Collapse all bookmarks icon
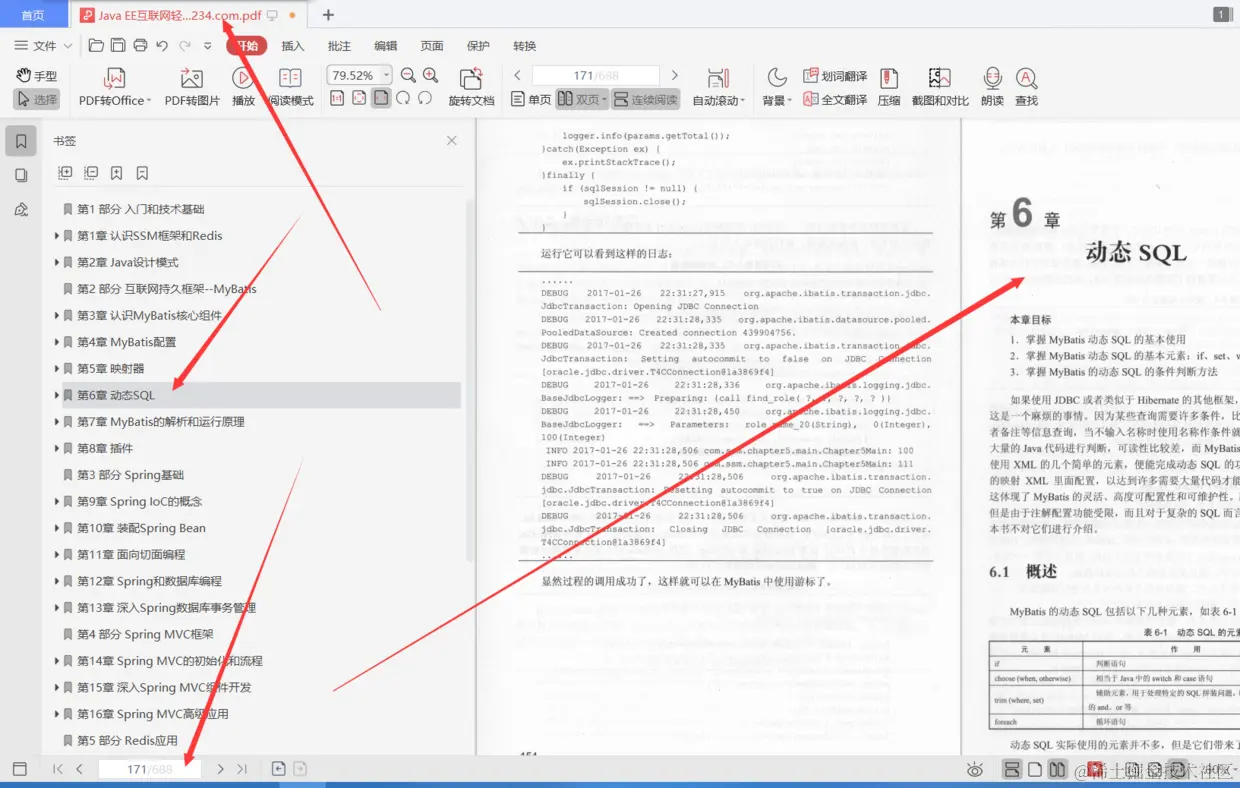Image resolution: width=1240 pixels, height=788 pixels. click(x=91, y=173)
